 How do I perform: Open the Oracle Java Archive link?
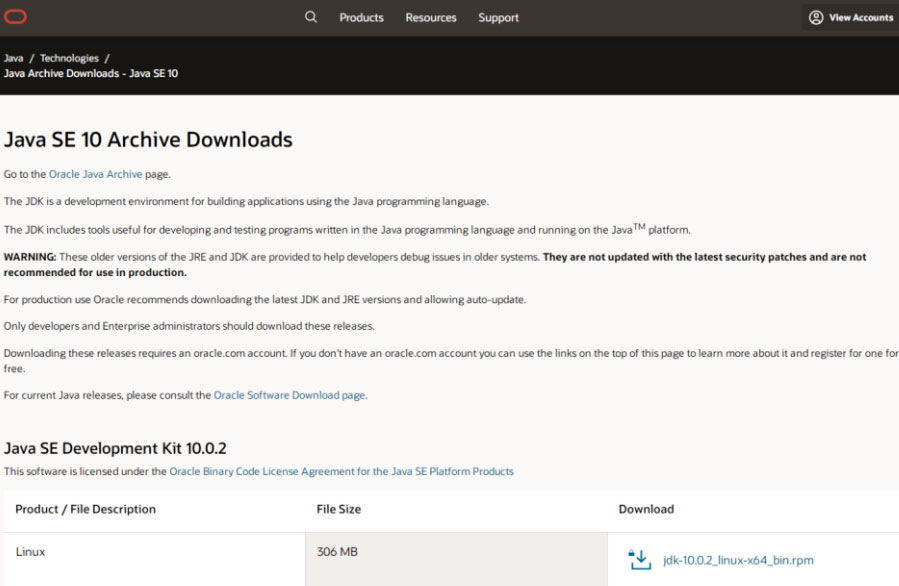96,174
